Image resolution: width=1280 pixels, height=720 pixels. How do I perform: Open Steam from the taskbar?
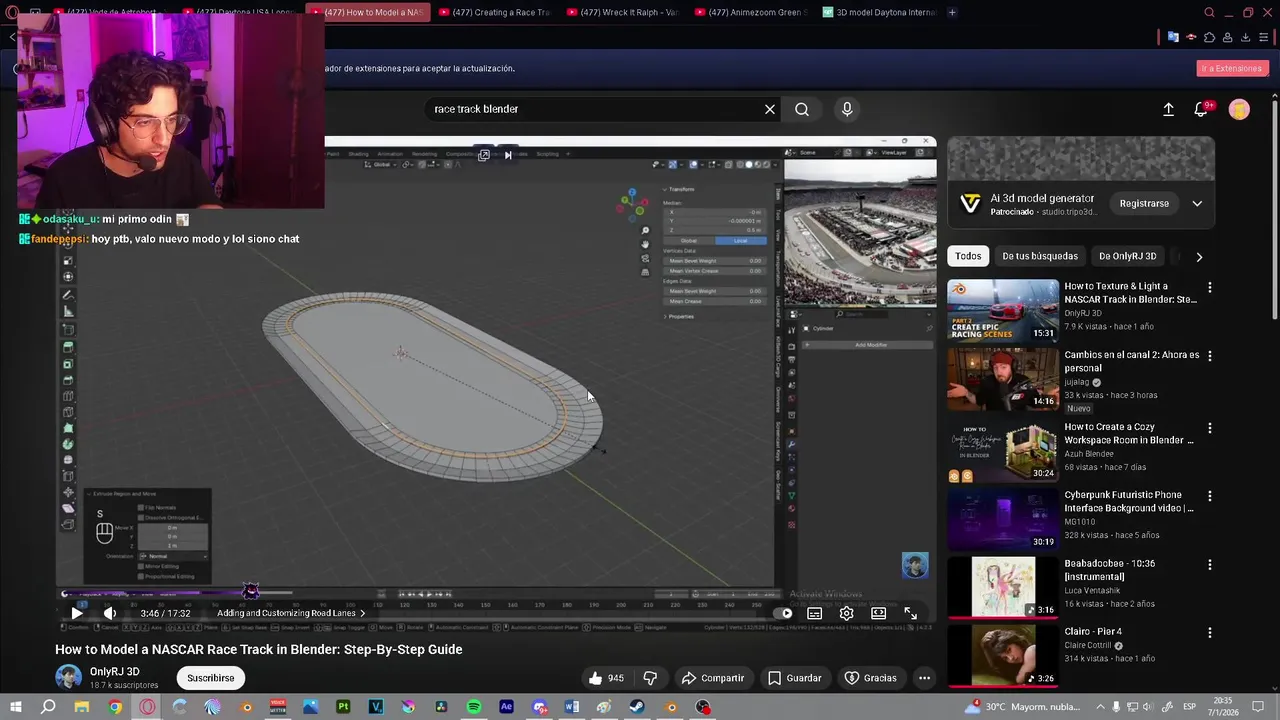click(637, 707)
